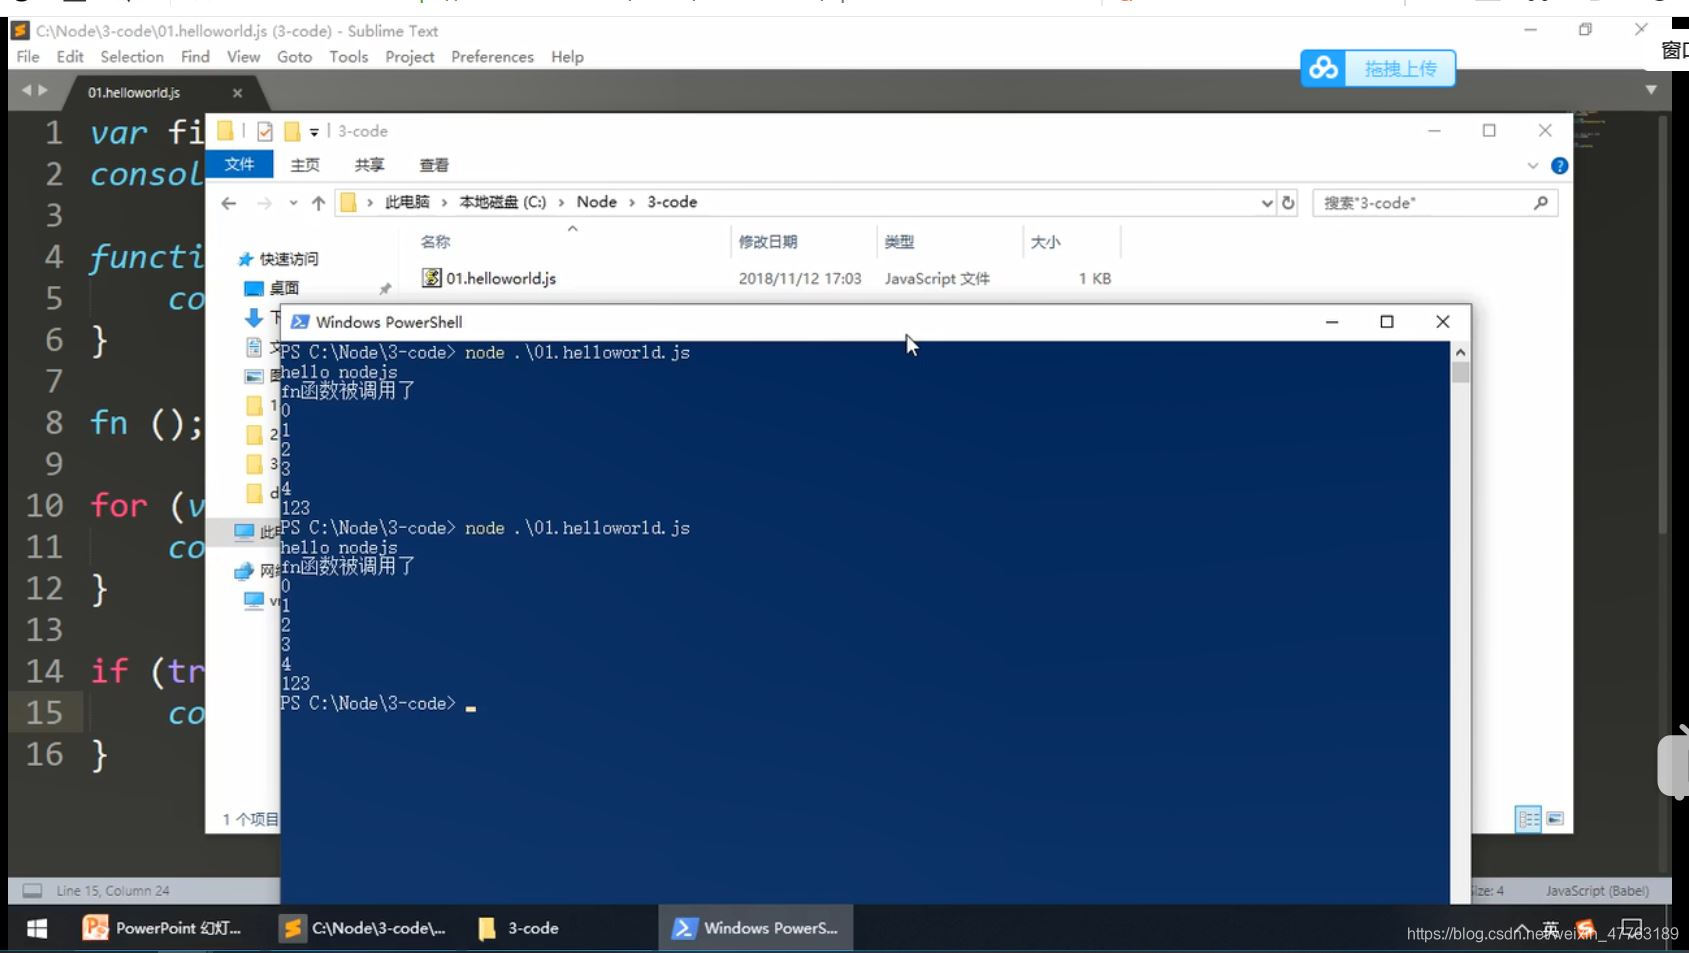This screenshot has height=953, width=1689.
Task: Switch to Windows PowerShell in the taskbar
Action: 756,929
